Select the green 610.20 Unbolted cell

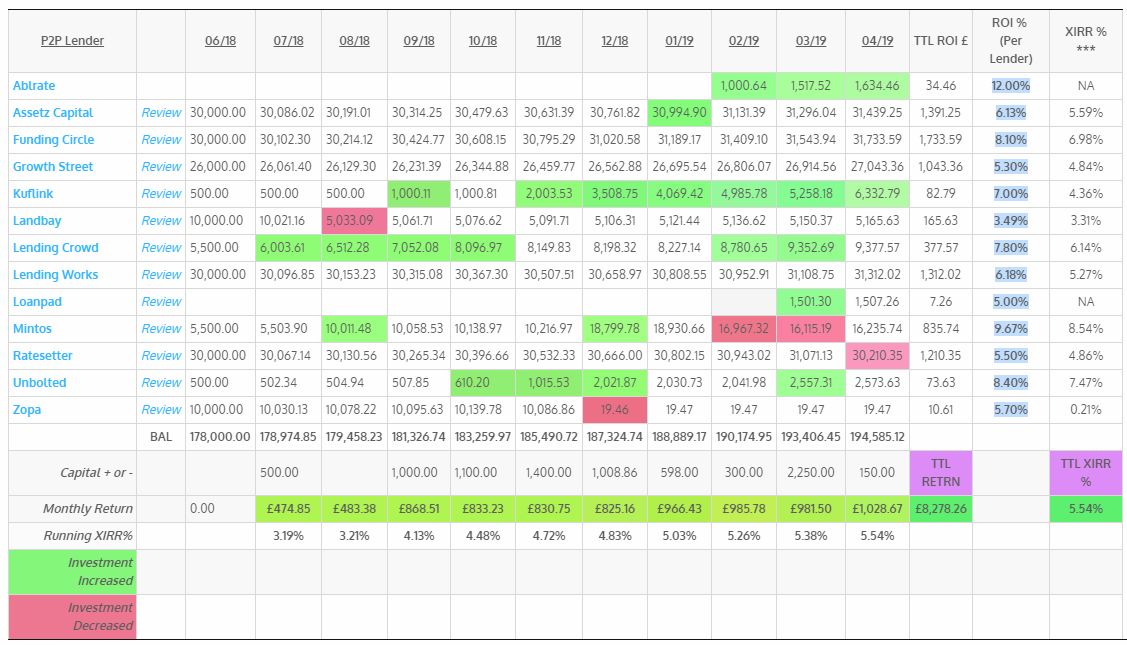click(483, 383)
